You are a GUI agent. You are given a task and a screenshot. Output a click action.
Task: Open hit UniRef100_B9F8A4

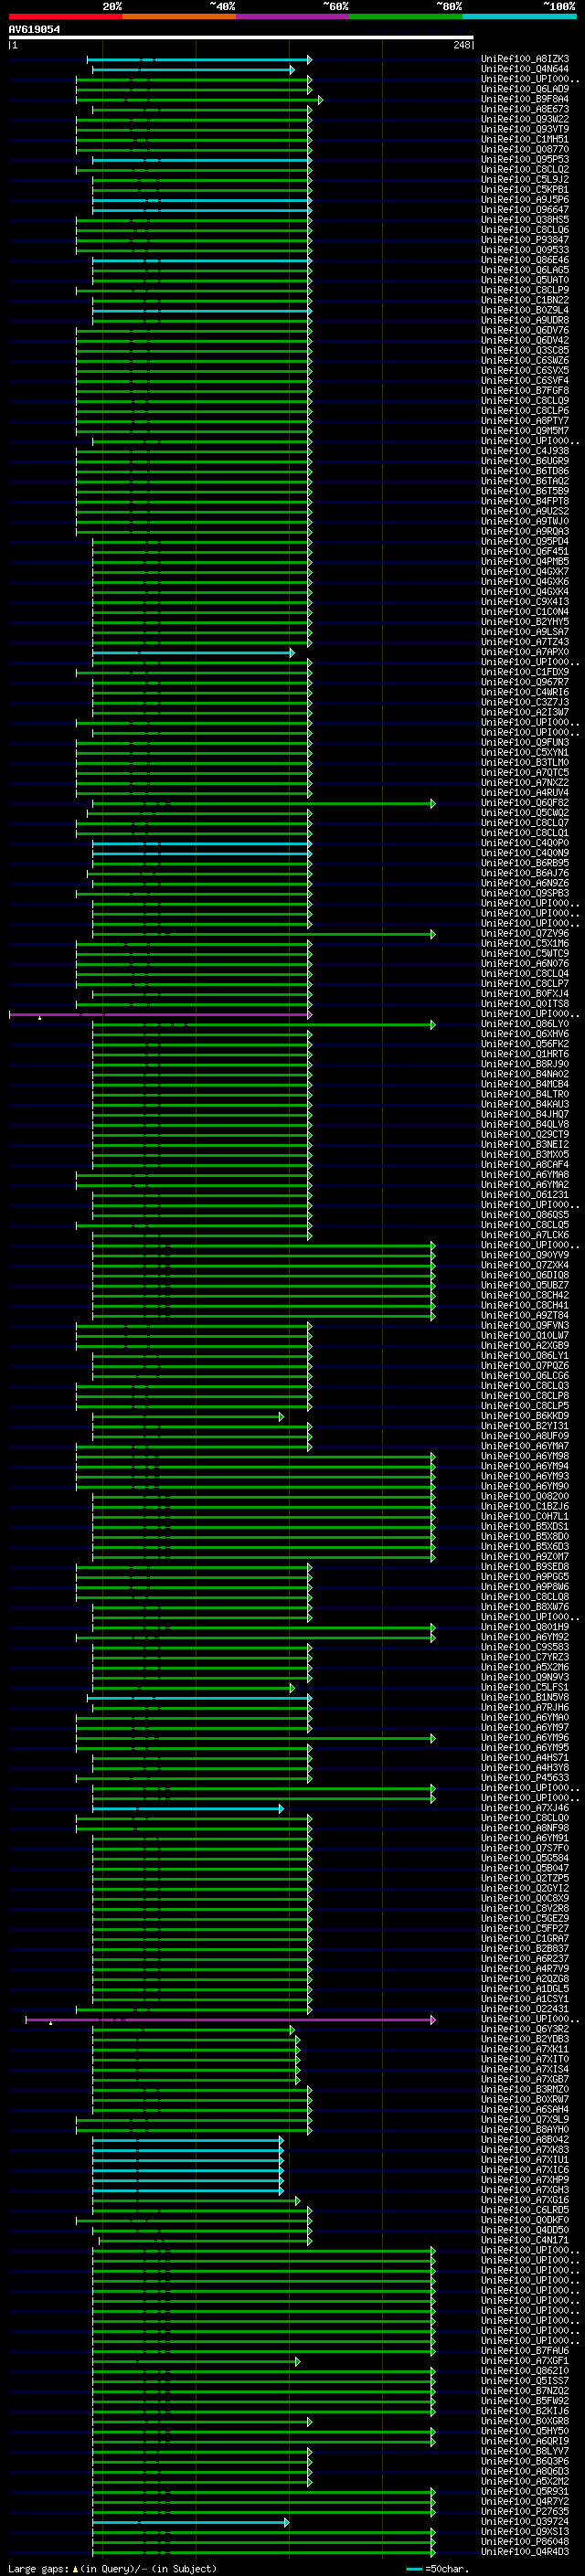pyautogui.click(x=525, y=99)
